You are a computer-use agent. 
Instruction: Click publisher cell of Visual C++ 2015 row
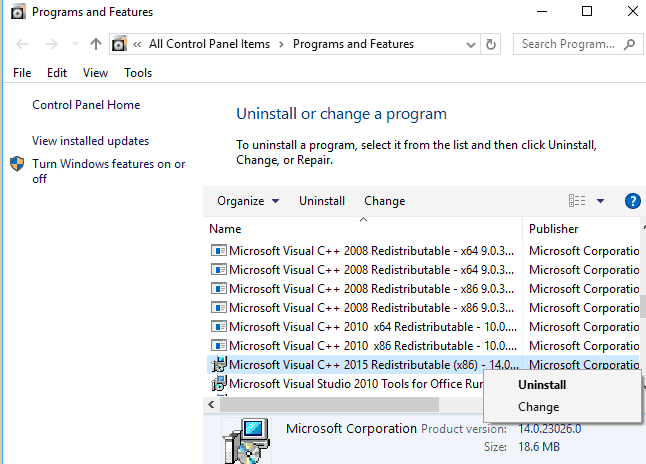[584, 365]
